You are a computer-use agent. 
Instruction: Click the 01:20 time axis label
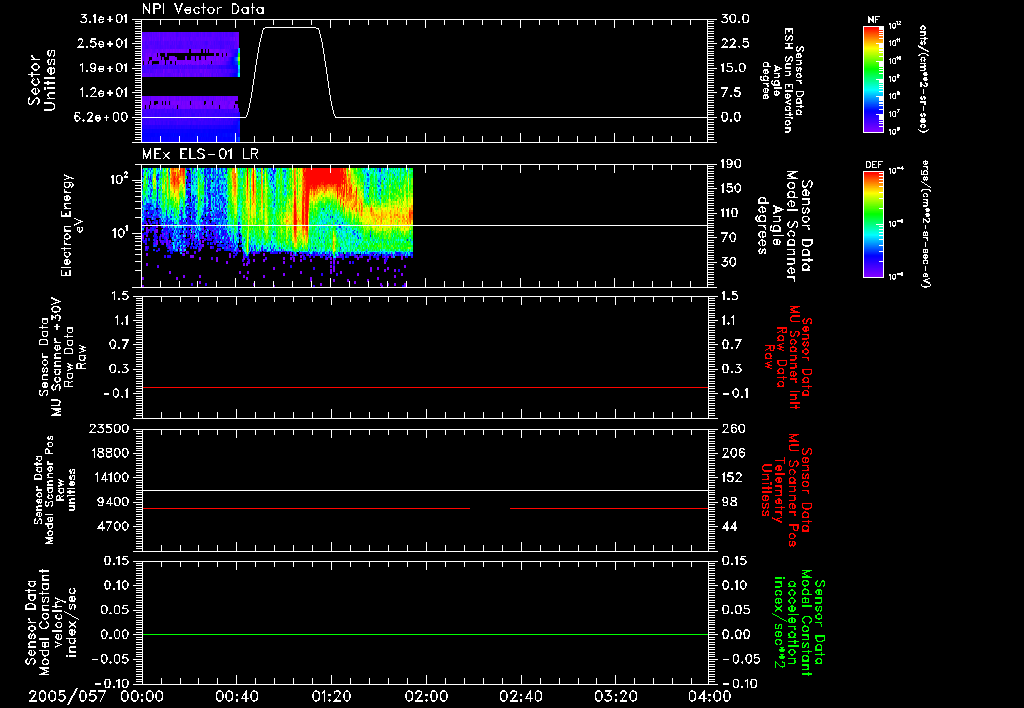[x=331, y=696]
